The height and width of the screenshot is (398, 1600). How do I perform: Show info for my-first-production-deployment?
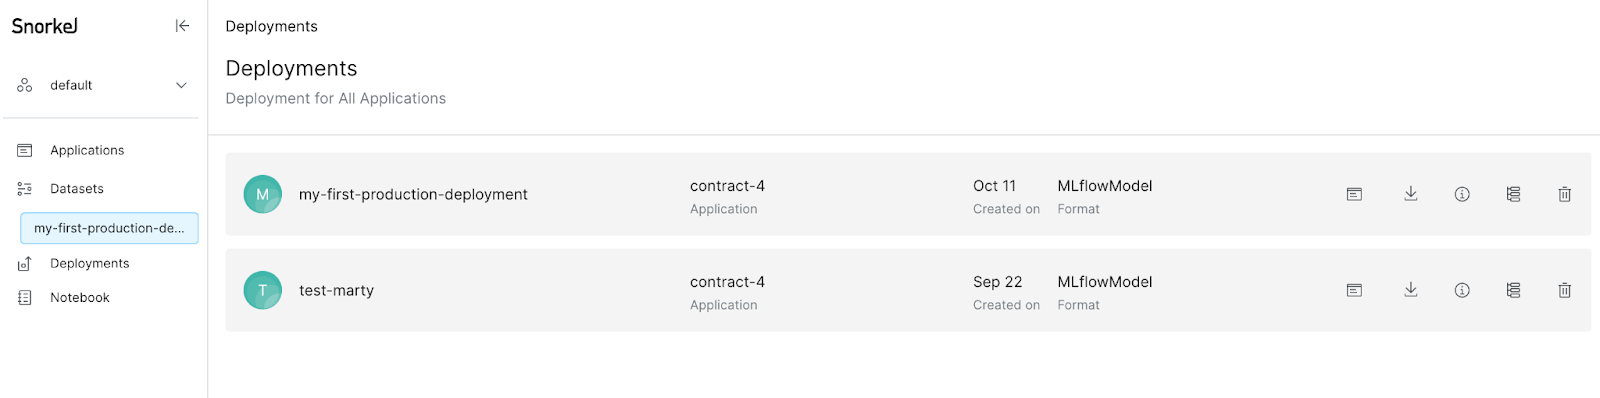coord(1462,194)
